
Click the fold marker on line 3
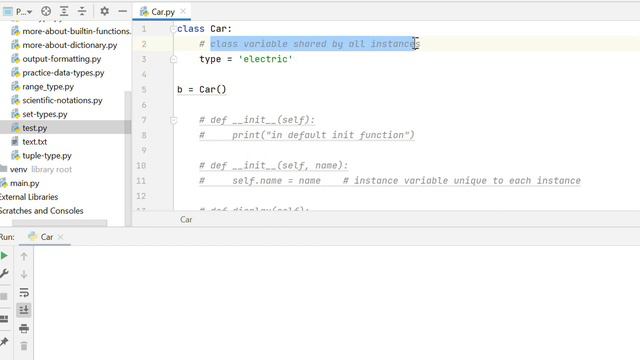(173, 59)
